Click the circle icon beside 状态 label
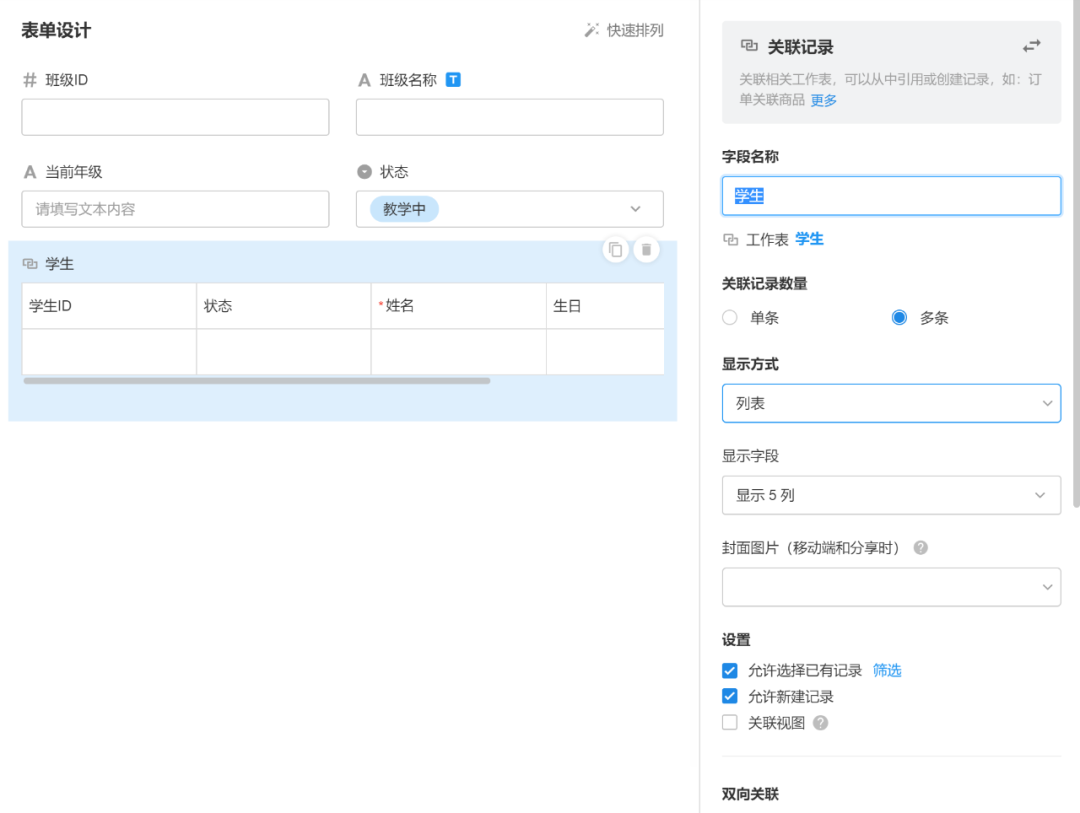The image size is (1080, 813). click(x=363, y=171)
